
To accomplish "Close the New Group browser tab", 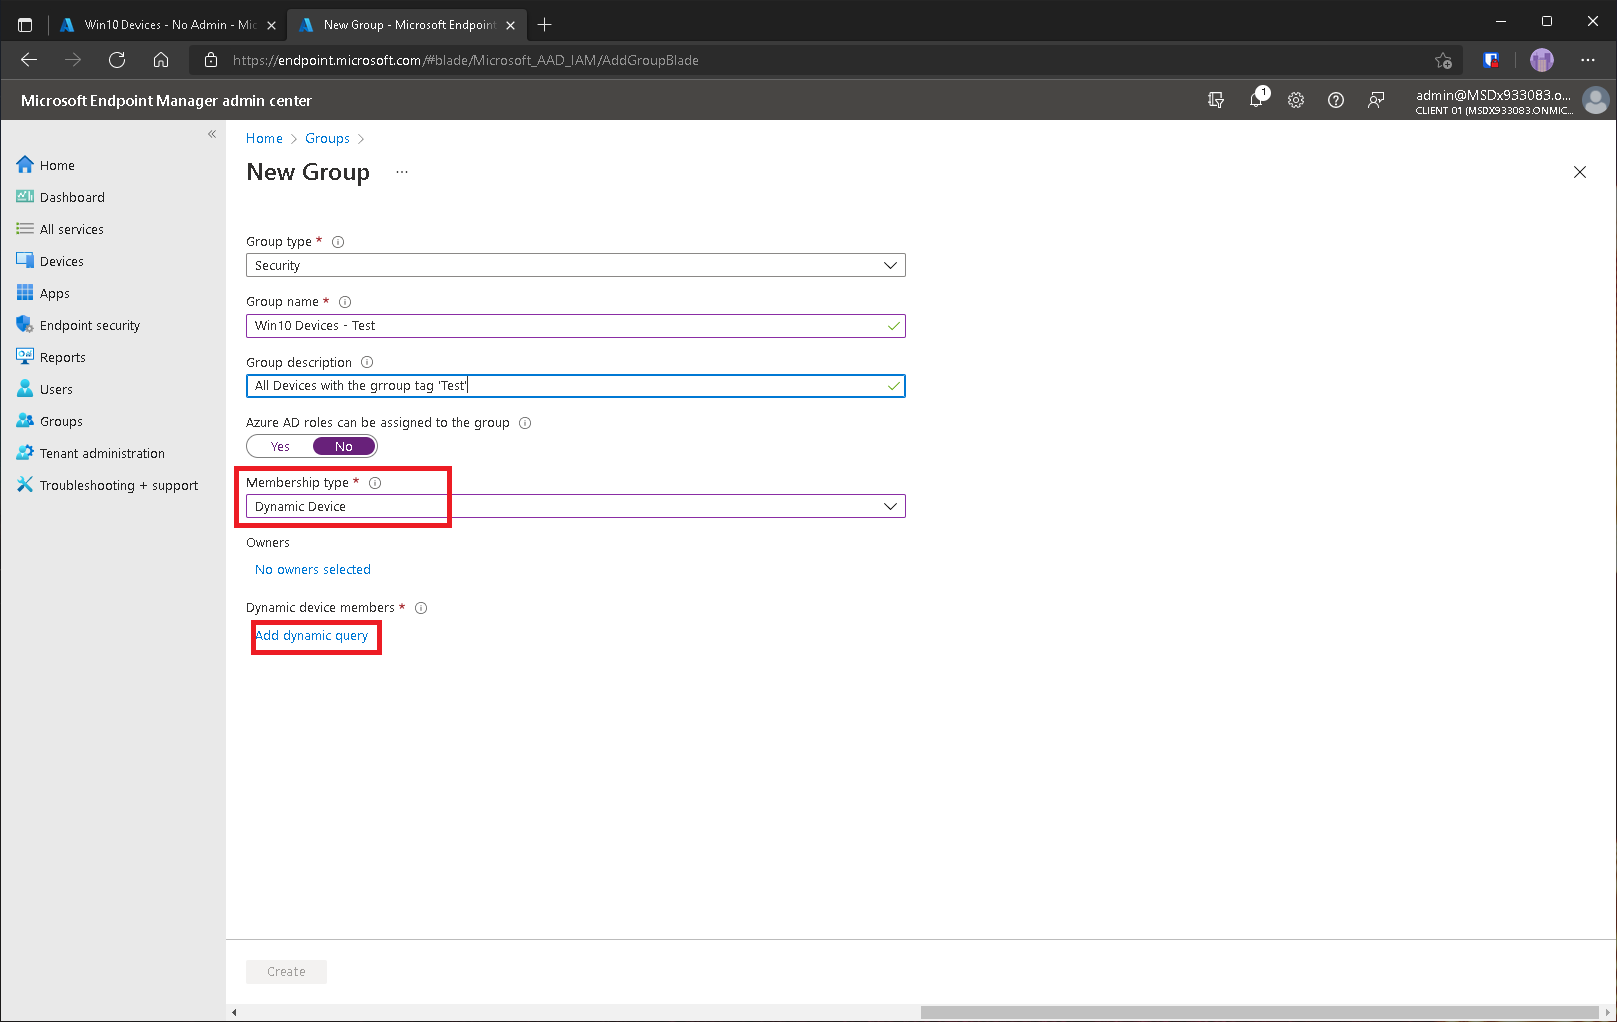I will tap(511, 25).
